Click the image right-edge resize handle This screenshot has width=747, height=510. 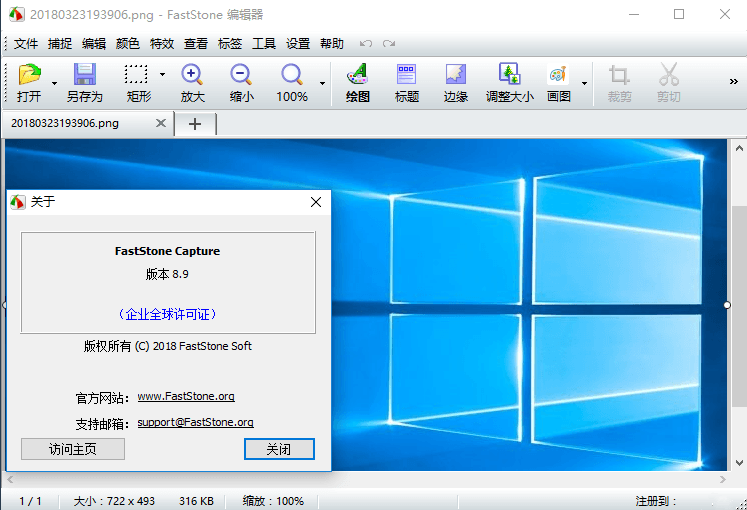coord(727,305)
